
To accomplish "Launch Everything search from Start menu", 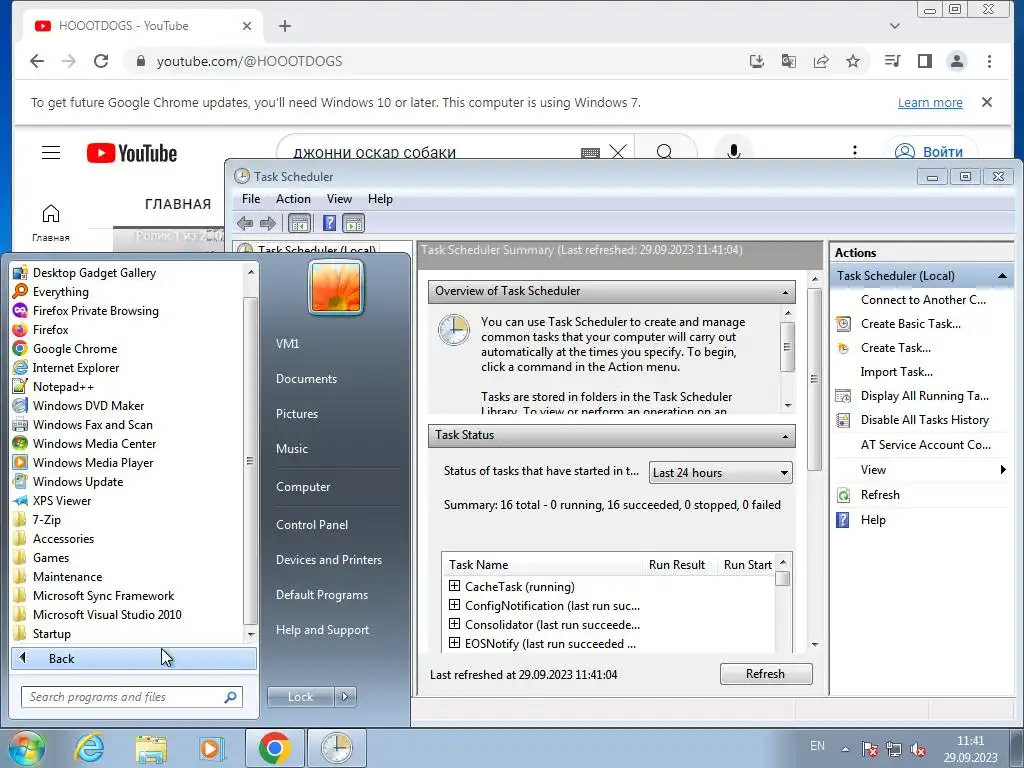I will point(61,292).
